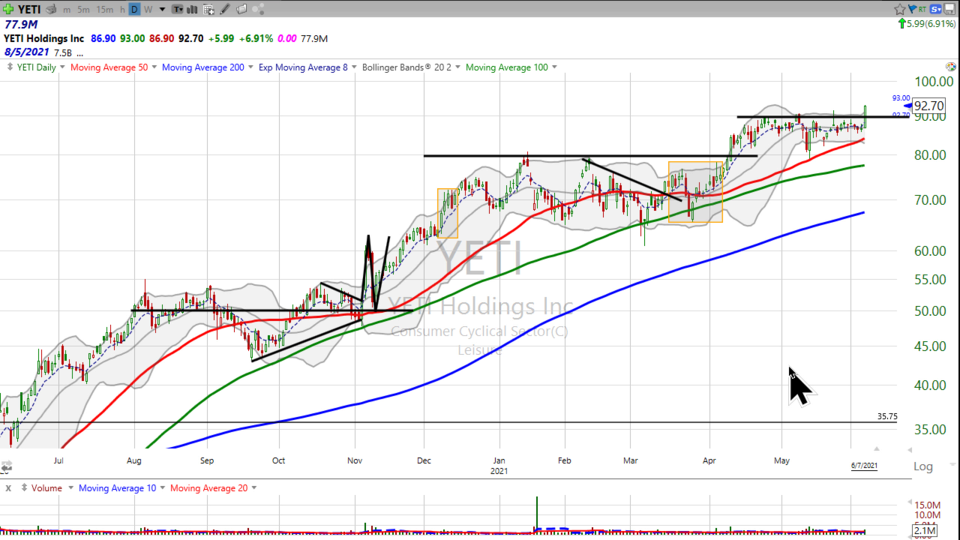The height and width of the screenshot is (540, 960).
Task: Click the +6.91% percent change value
Action: point(256,39)
